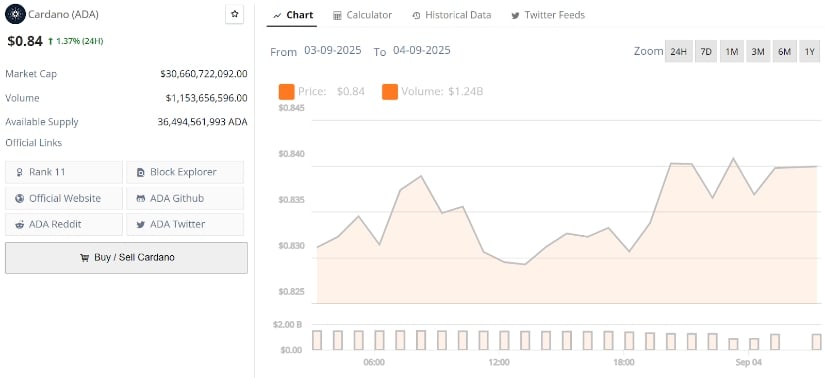
Task: Click the Cardano logo icon
Action: [x=15, y=14]
